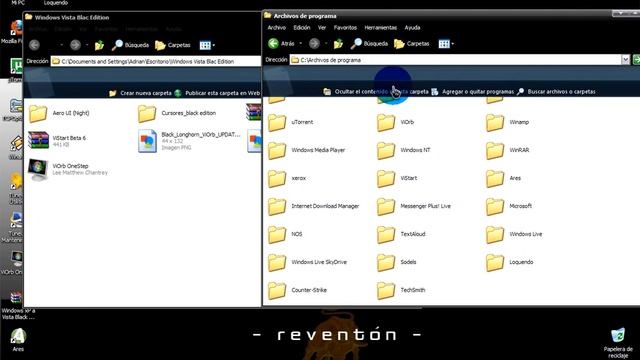The width and height of the screenshot is (640, 360).
Task: Select the Windows Media Player folder
Action: coord(307,150)
